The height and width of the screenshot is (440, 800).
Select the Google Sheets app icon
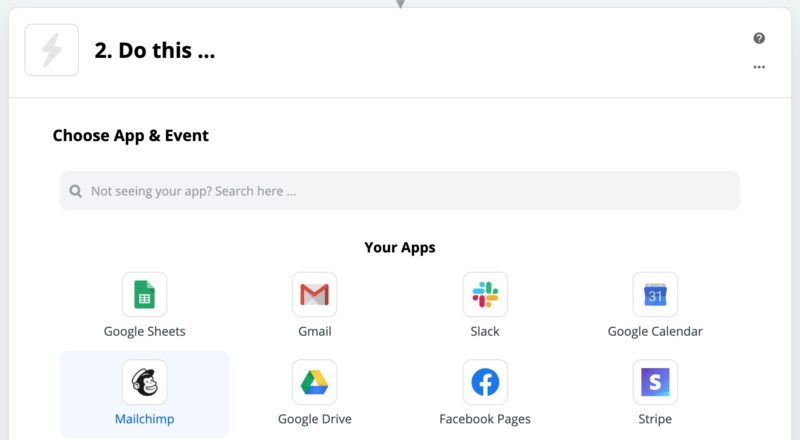144,295
